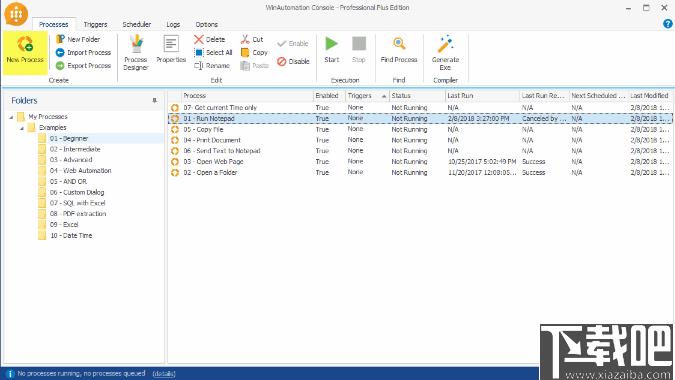Sort by the Last Run column header

(482, 96)
